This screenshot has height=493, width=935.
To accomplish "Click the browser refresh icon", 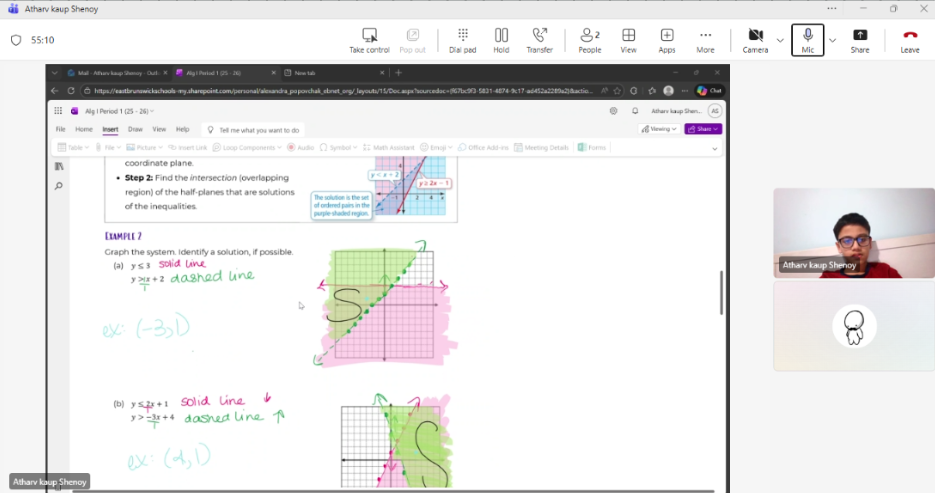I will click(70, 91).
